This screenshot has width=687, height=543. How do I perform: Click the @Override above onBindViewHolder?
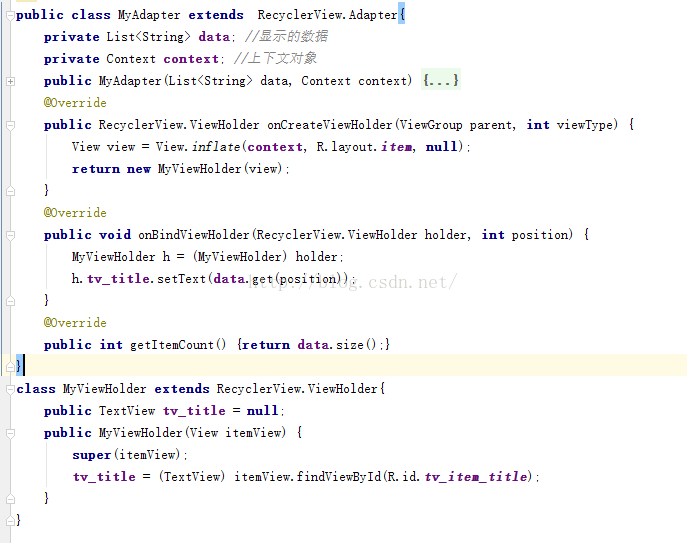click(x=75, y=213)
